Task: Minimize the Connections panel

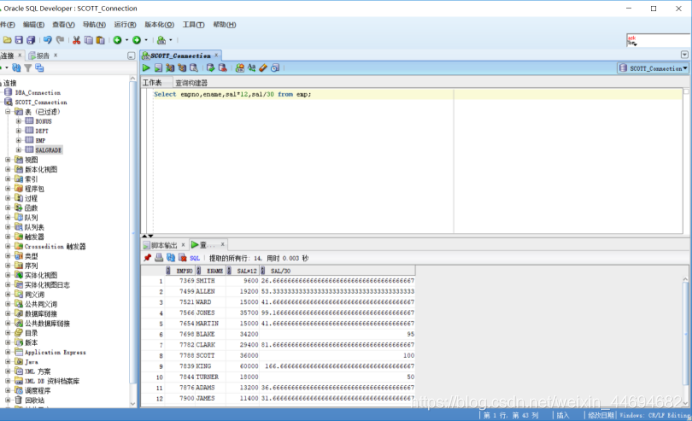Action: pyautogui.click(x=131, y=56)
